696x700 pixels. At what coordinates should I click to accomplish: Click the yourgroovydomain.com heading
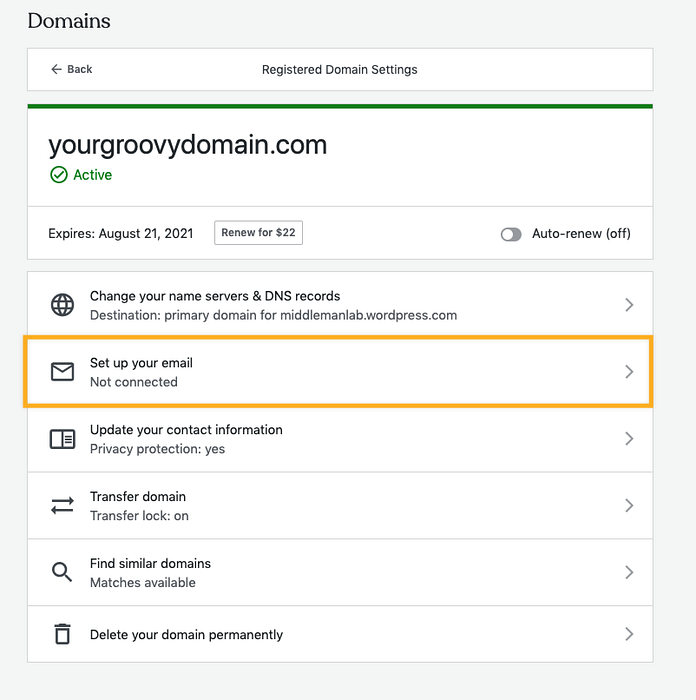(188, 145)
